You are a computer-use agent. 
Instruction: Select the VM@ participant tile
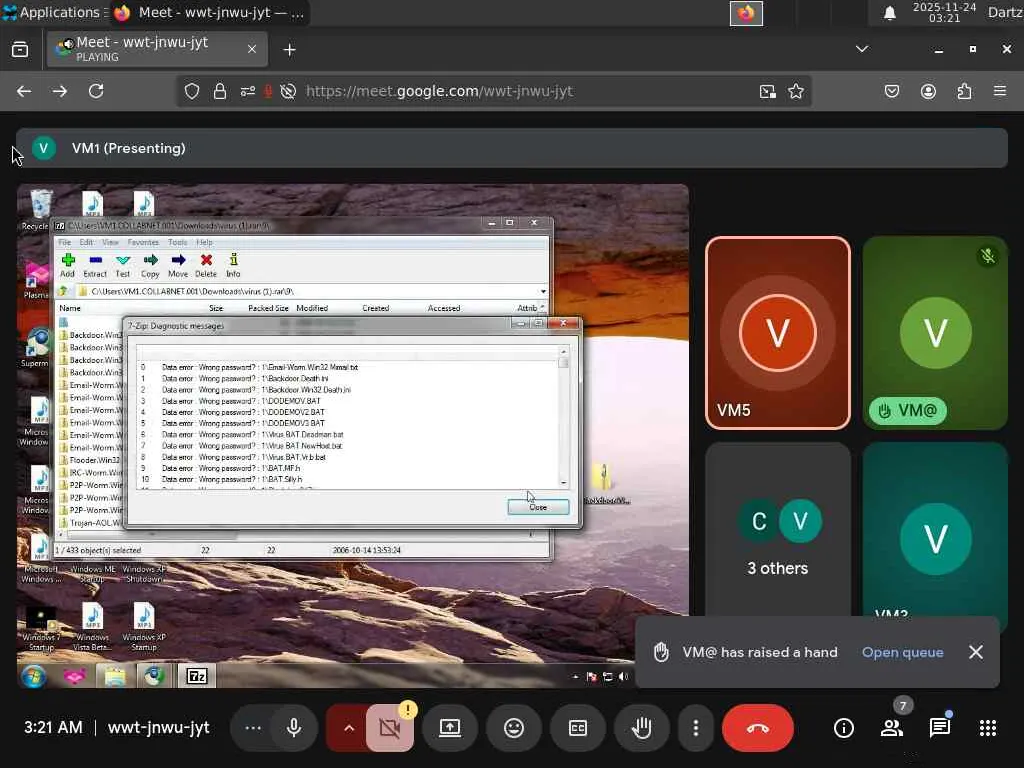935,333
